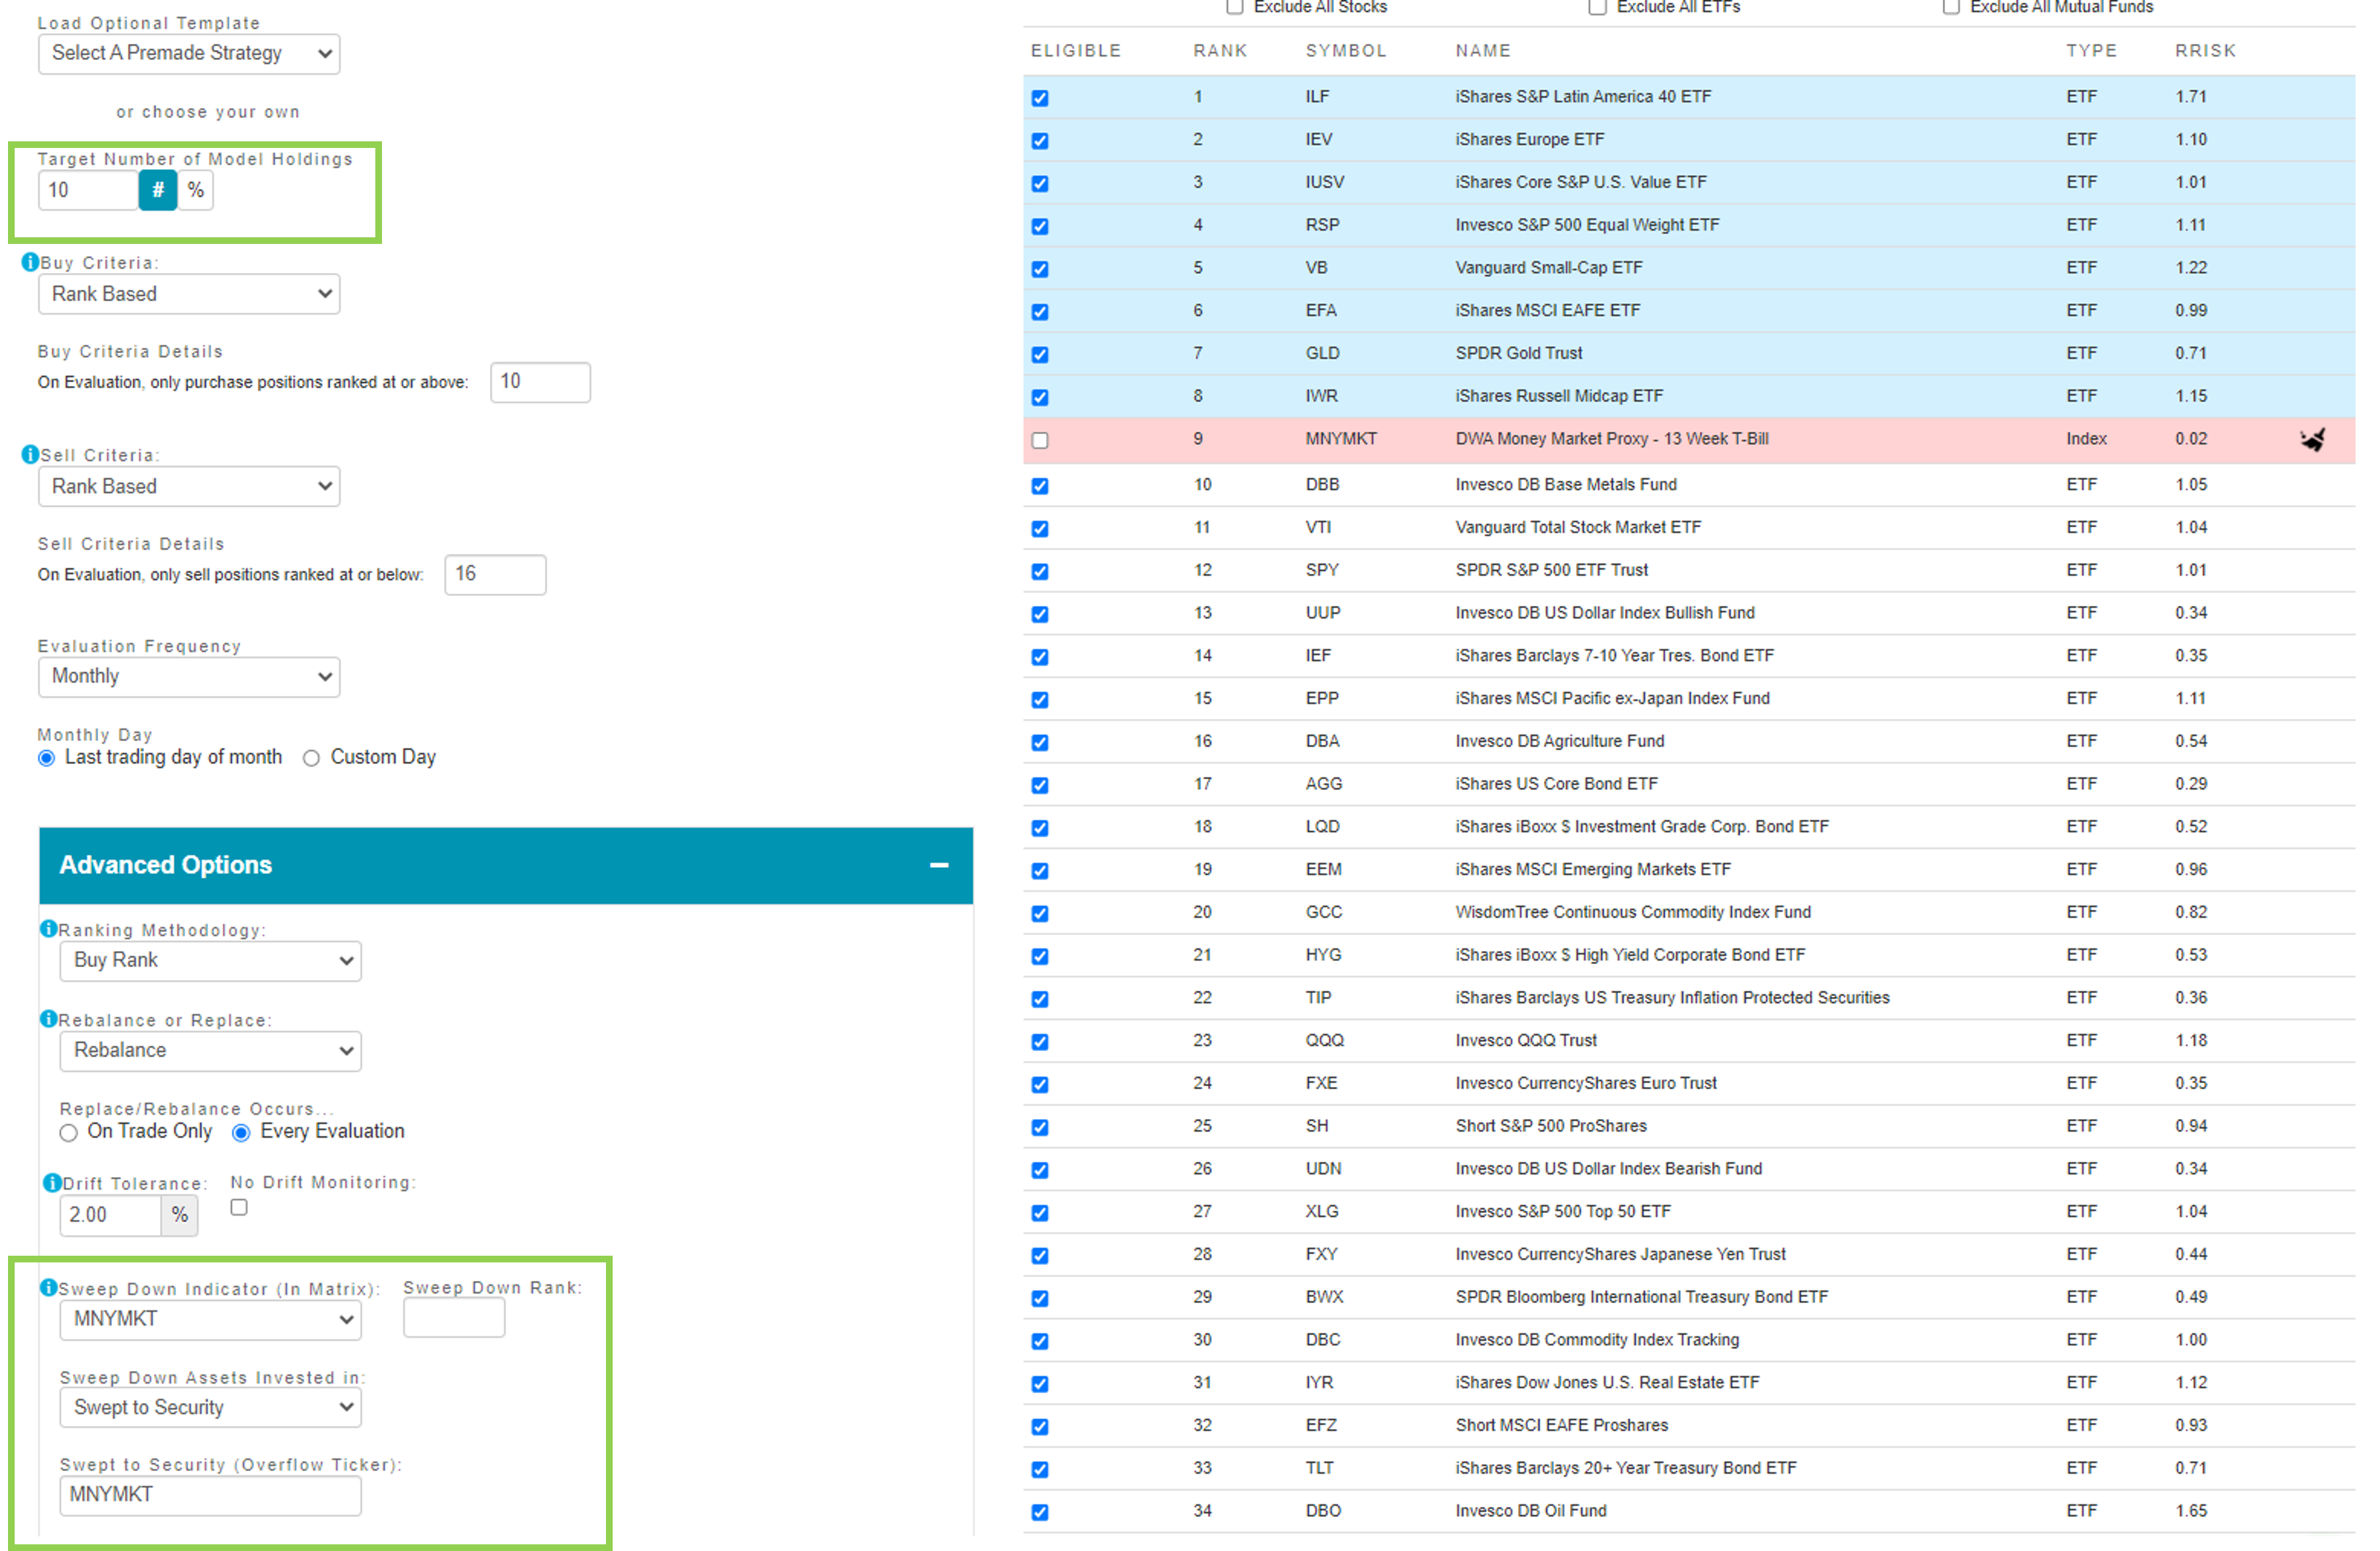This screenshot has width=2380, height=1551.
Task: Open Sweep Down Indicator MNYMKT dropdown
Action: (210, 1320)
